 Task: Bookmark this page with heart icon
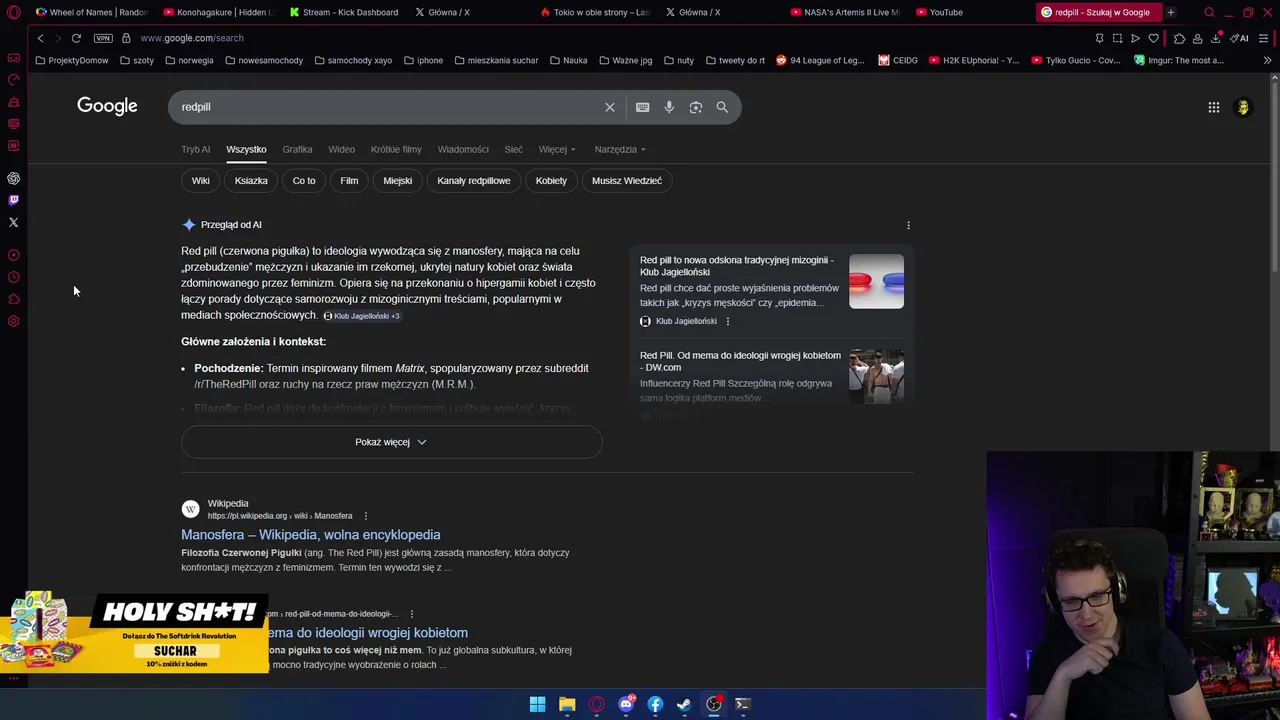(1153, 38)
